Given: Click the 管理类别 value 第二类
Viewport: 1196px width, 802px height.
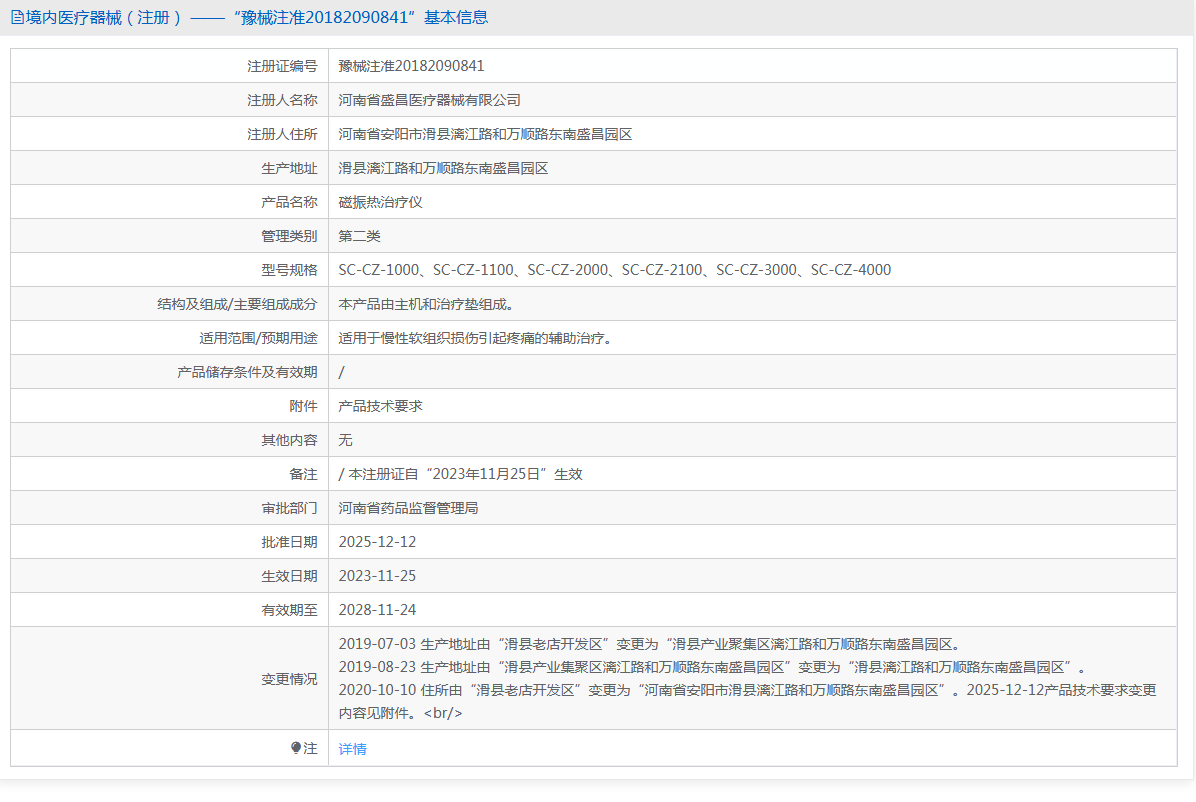Looking at the screenshot, I should click(x=359, y=236).
